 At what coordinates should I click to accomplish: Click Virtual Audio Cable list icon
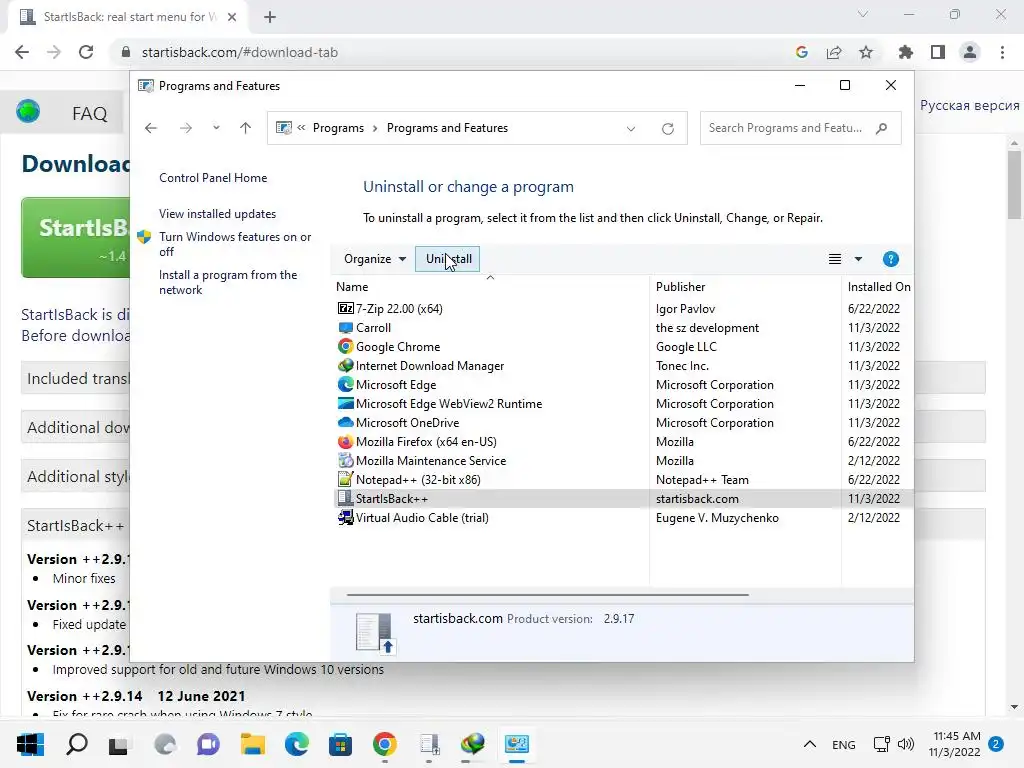345,517
